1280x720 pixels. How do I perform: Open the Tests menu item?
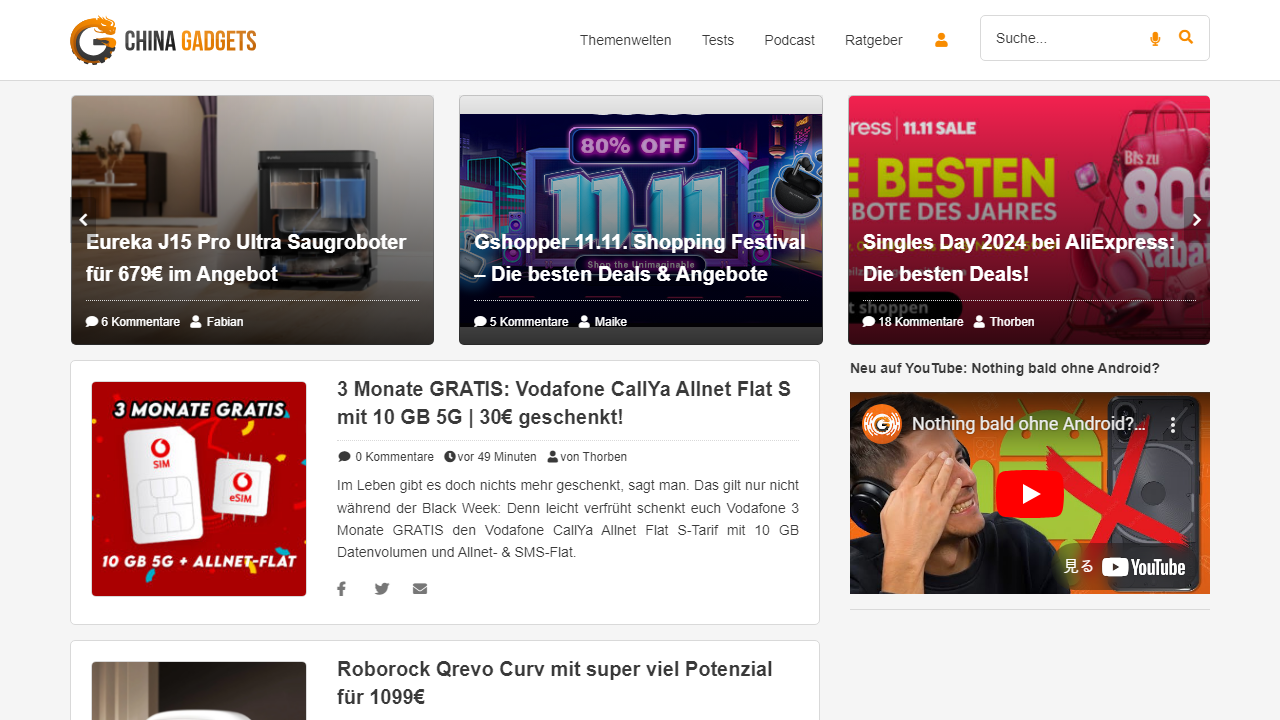point(717,40)
